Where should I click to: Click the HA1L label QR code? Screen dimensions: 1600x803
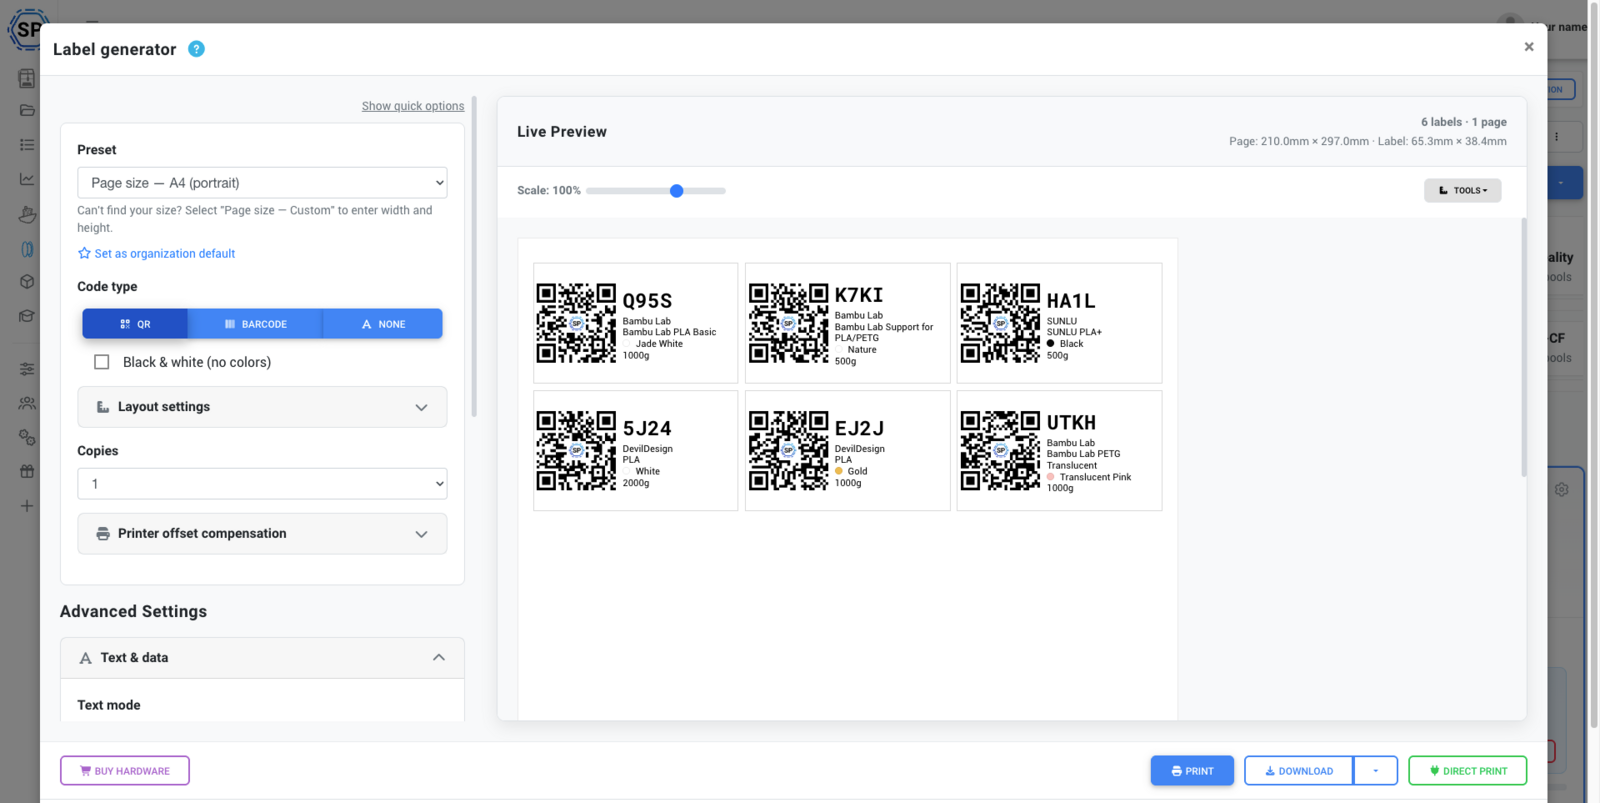(x=1000, y=323)
